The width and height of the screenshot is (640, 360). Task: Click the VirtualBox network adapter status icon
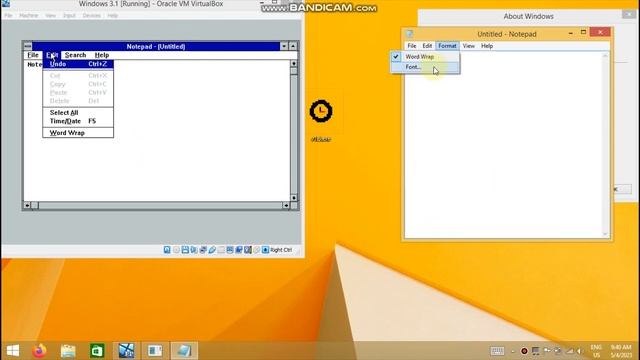click(x=203, y=250)
